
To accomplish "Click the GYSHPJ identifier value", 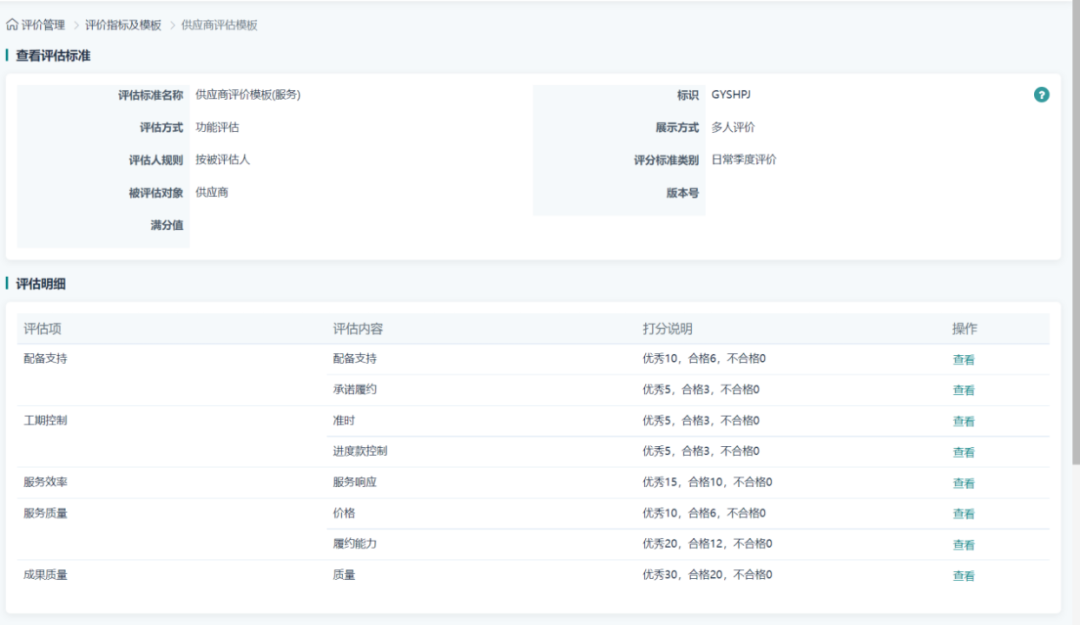I will [x=731, y=95].
